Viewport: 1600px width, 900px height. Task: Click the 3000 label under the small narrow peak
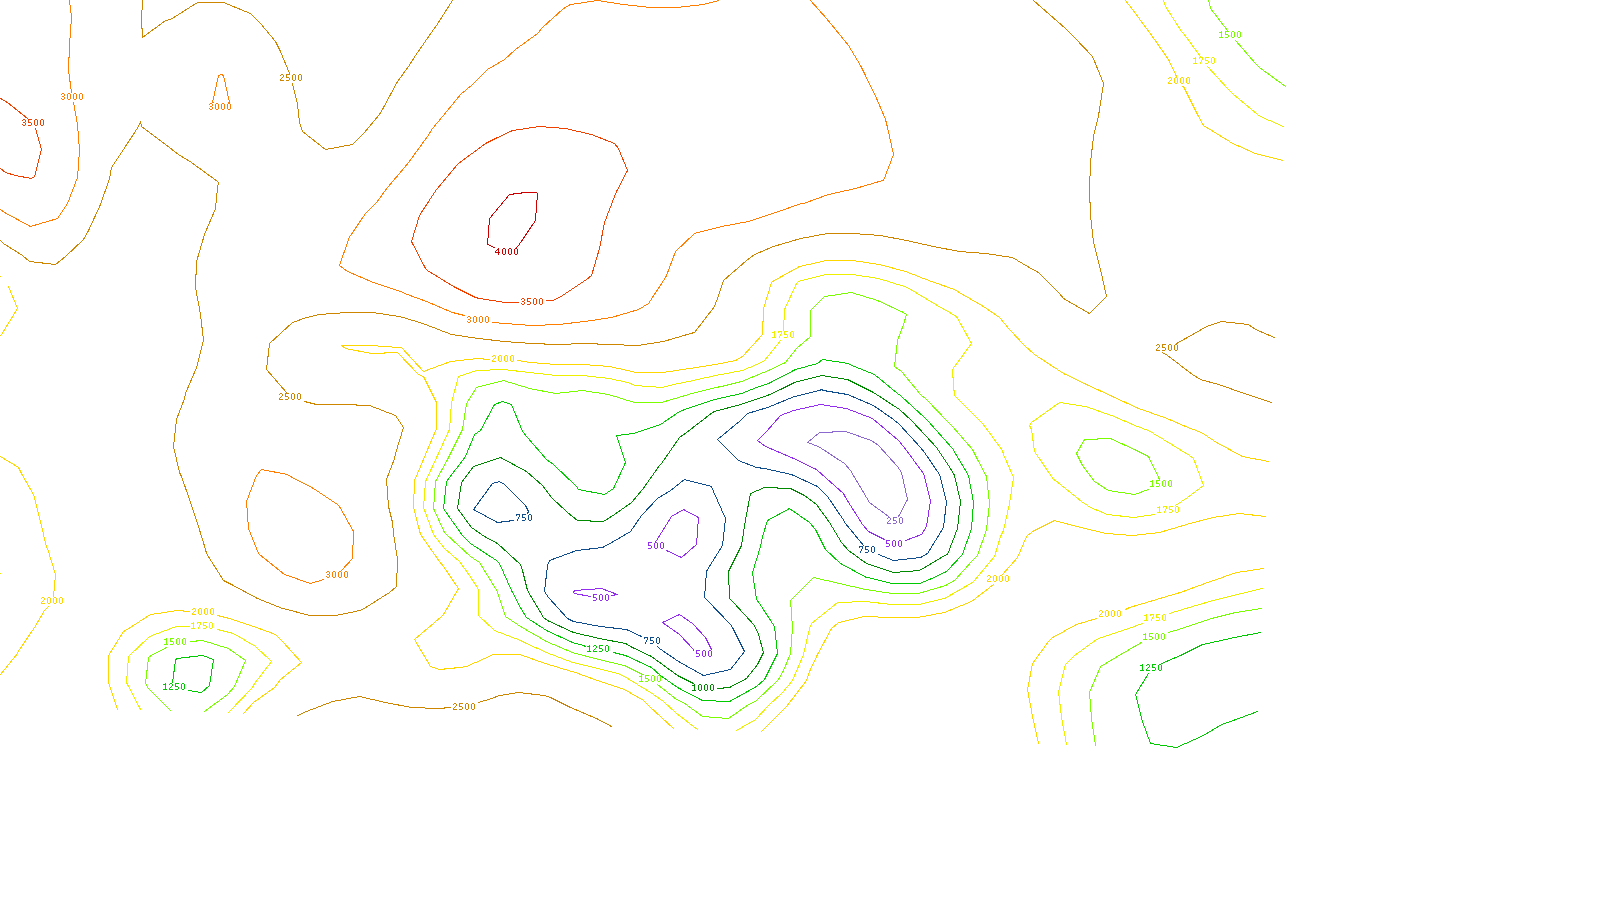pyautogui.click(x=220, y=107)
